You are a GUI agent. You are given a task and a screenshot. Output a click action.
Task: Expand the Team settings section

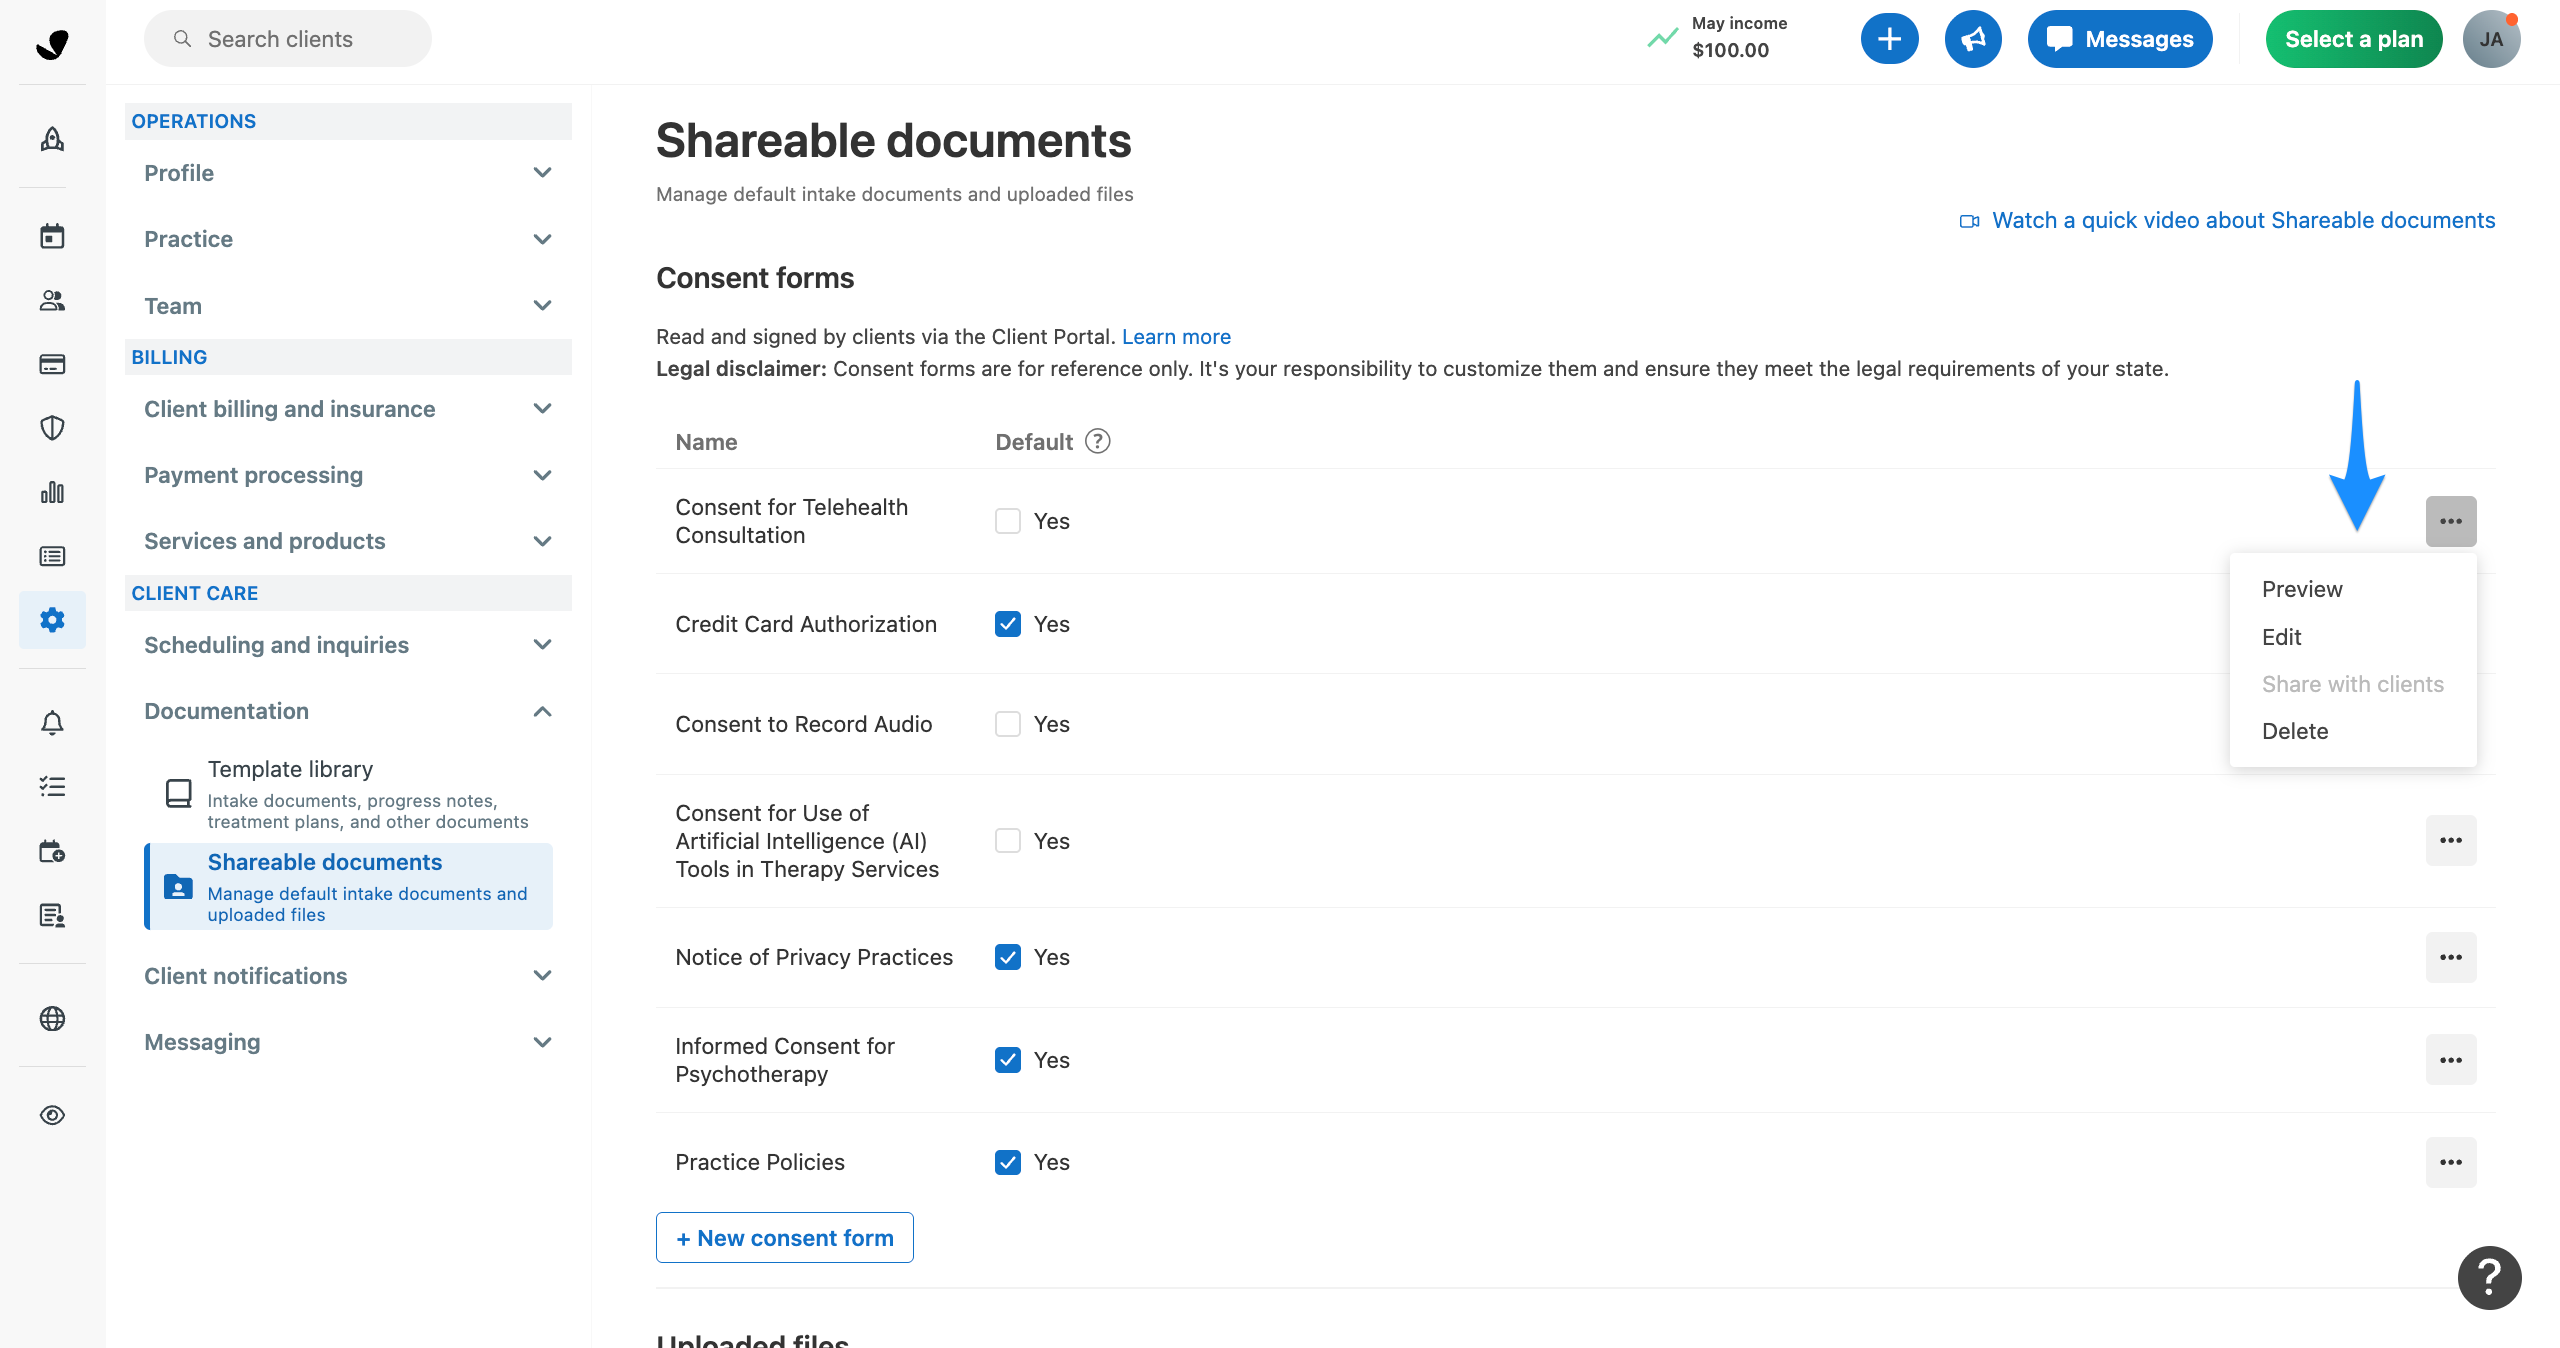click(348, 306)
